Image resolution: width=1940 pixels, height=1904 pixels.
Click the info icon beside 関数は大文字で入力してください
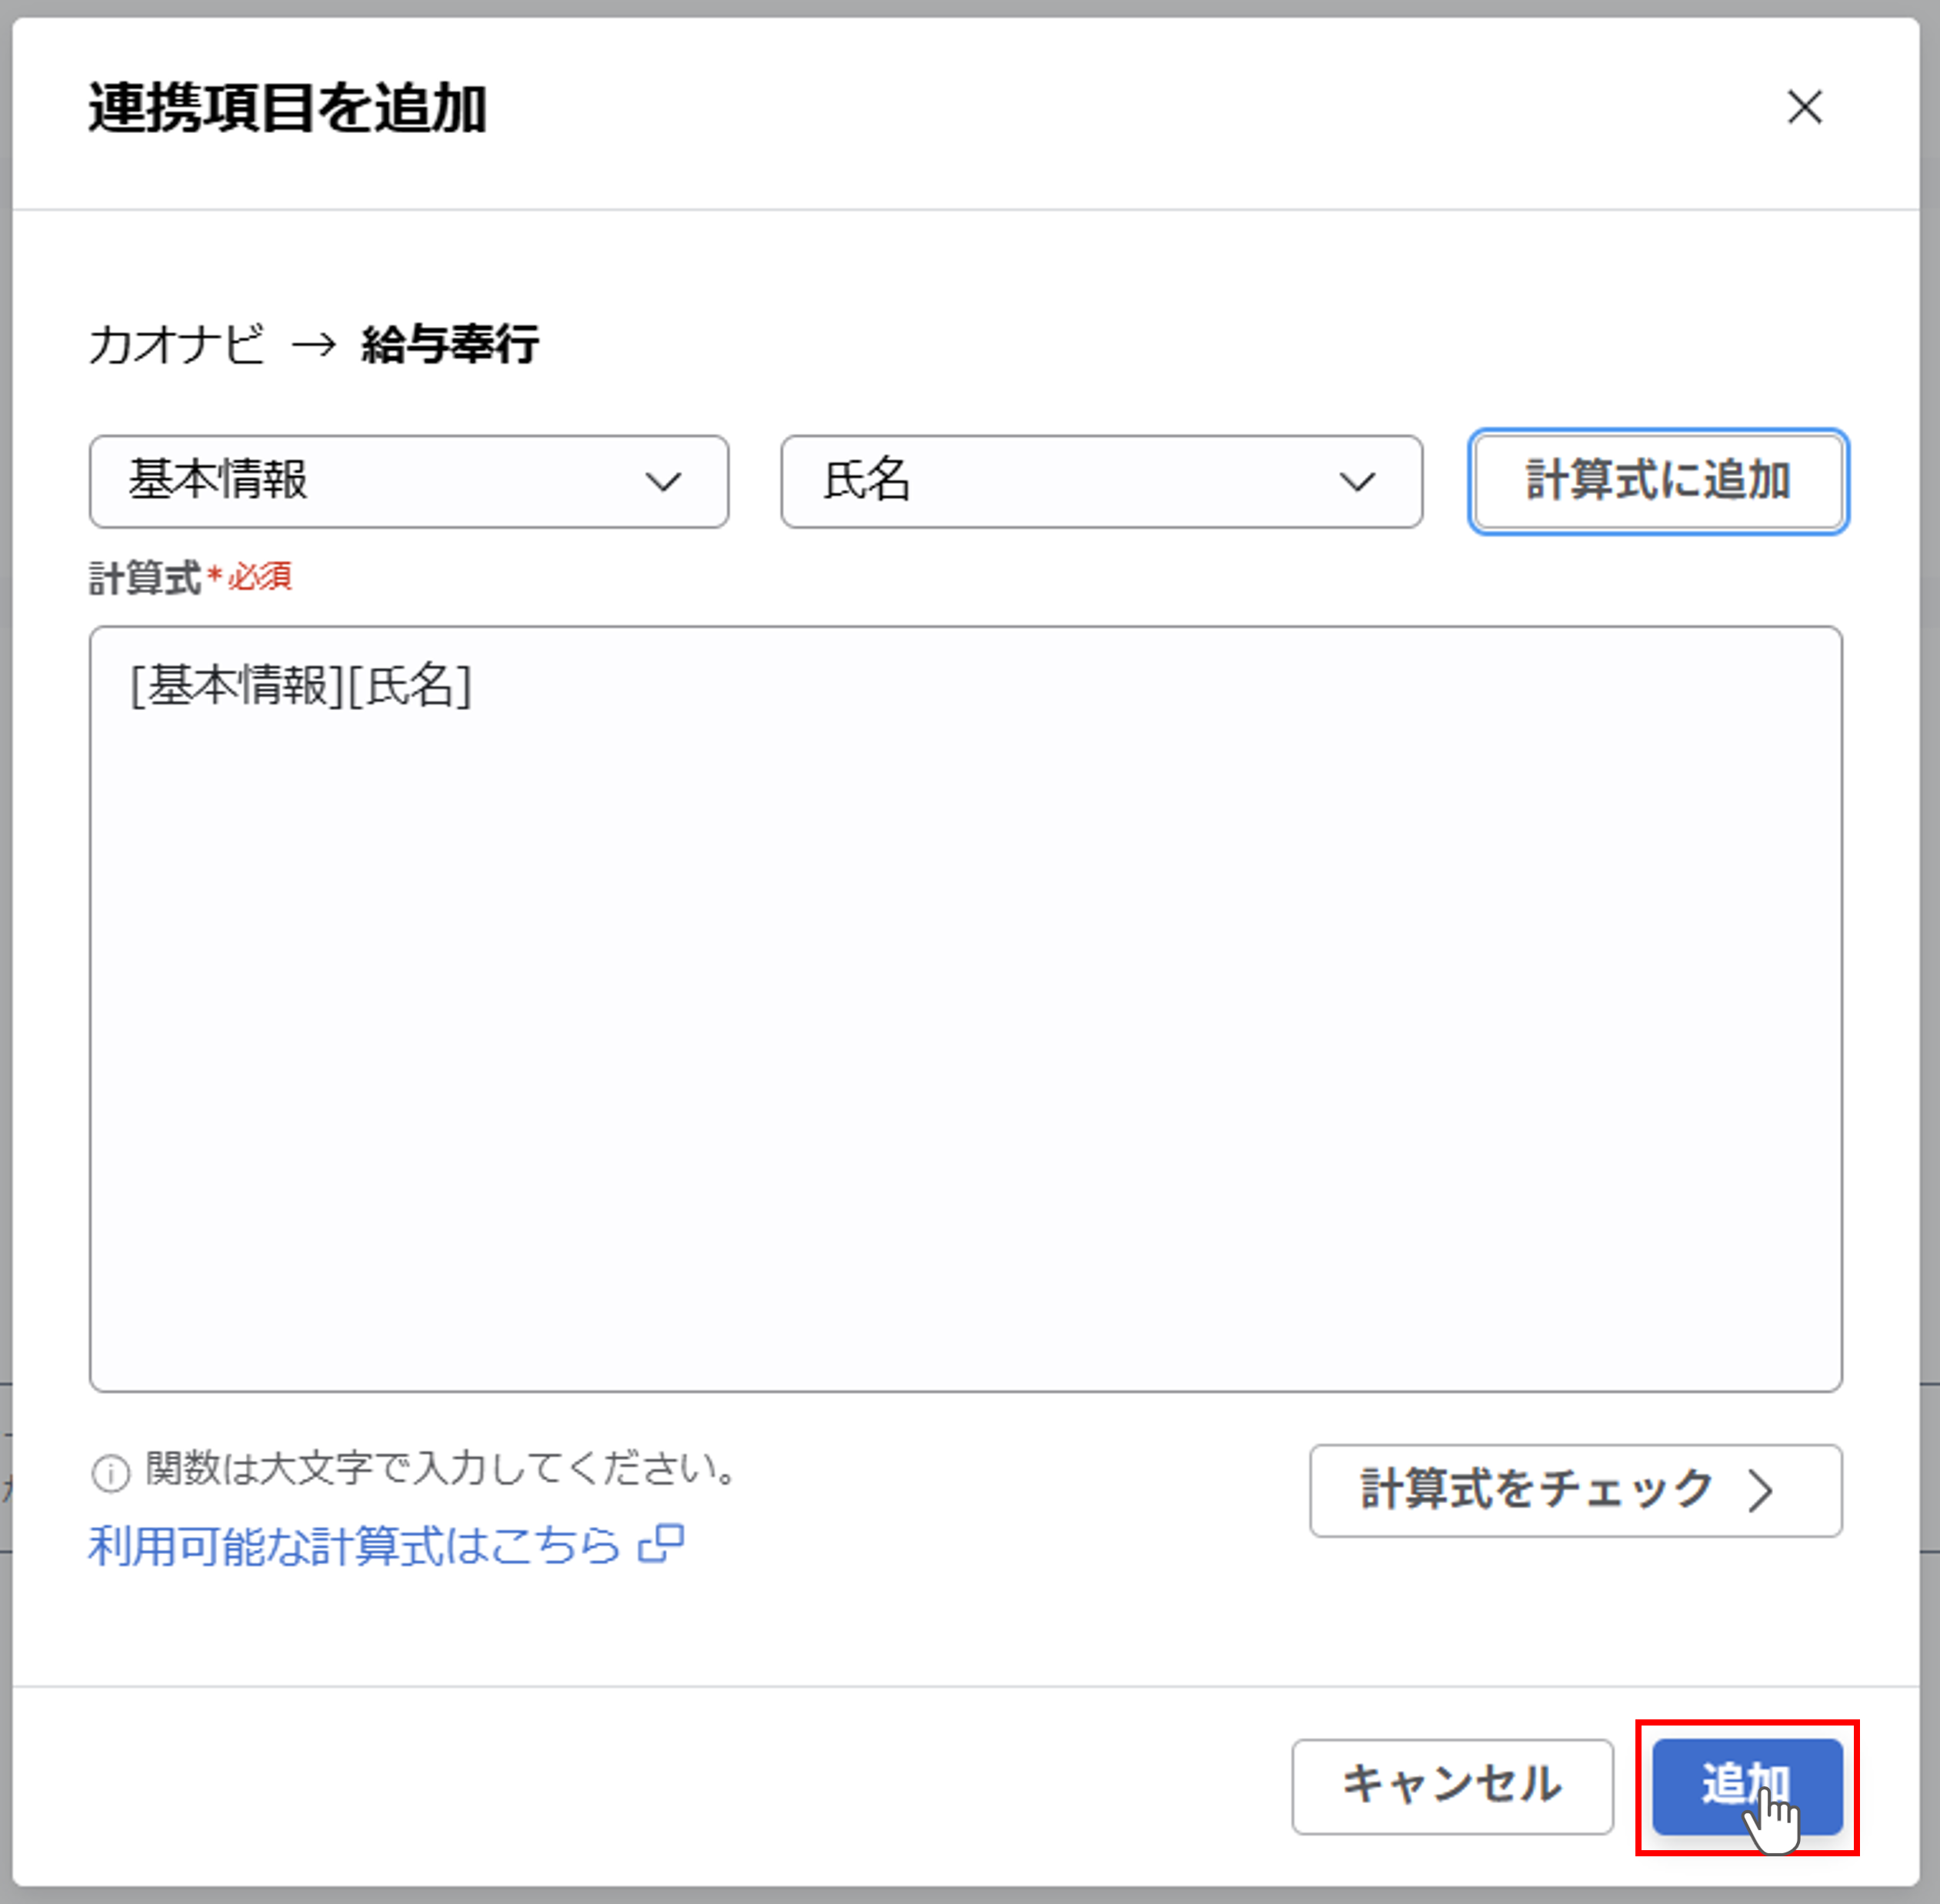(x=110, y=1473)
